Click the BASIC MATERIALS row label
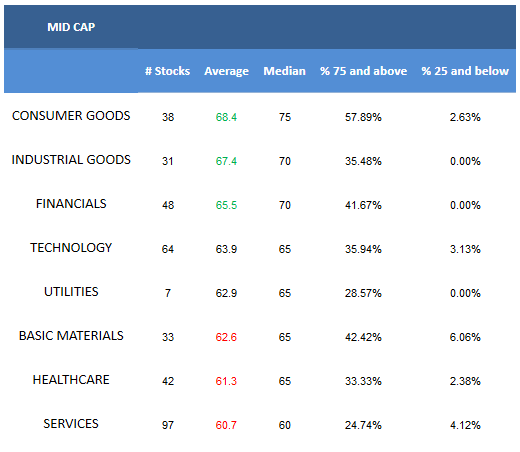Viewport: 520px width, 452px height. [71, 336]
